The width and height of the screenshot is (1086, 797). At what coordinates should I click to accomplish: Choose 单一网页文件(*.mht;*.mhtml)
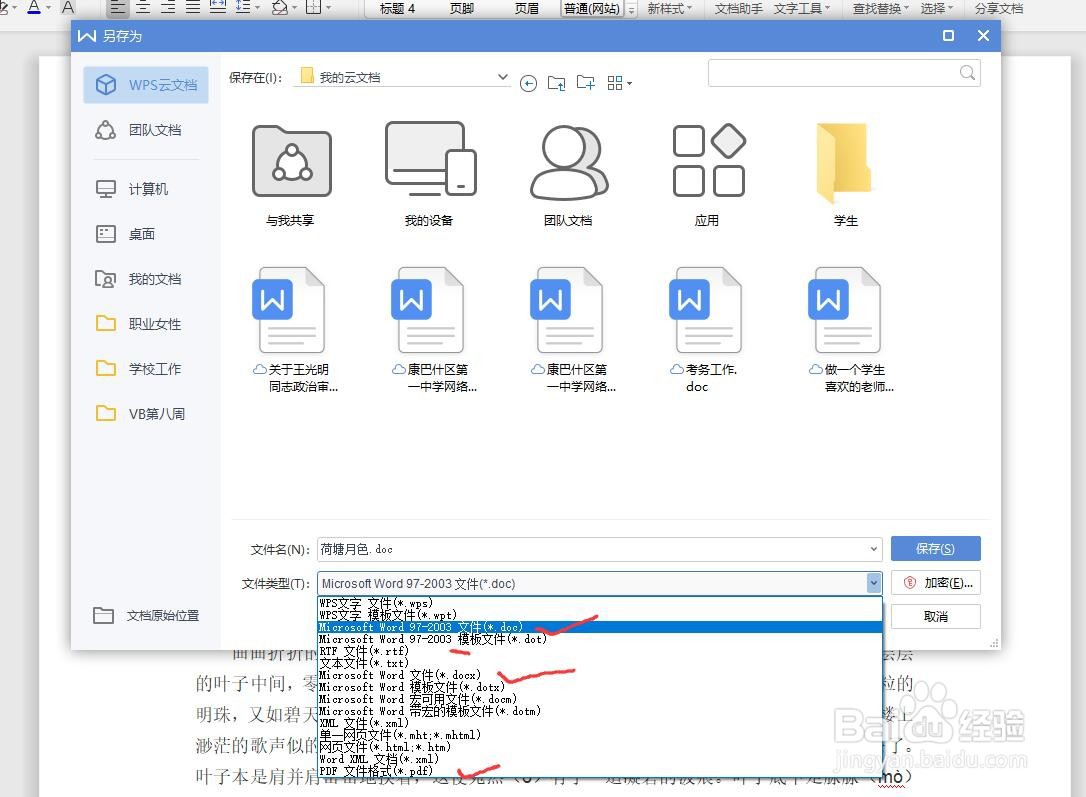pyautogui.click(x=600, y=735)
